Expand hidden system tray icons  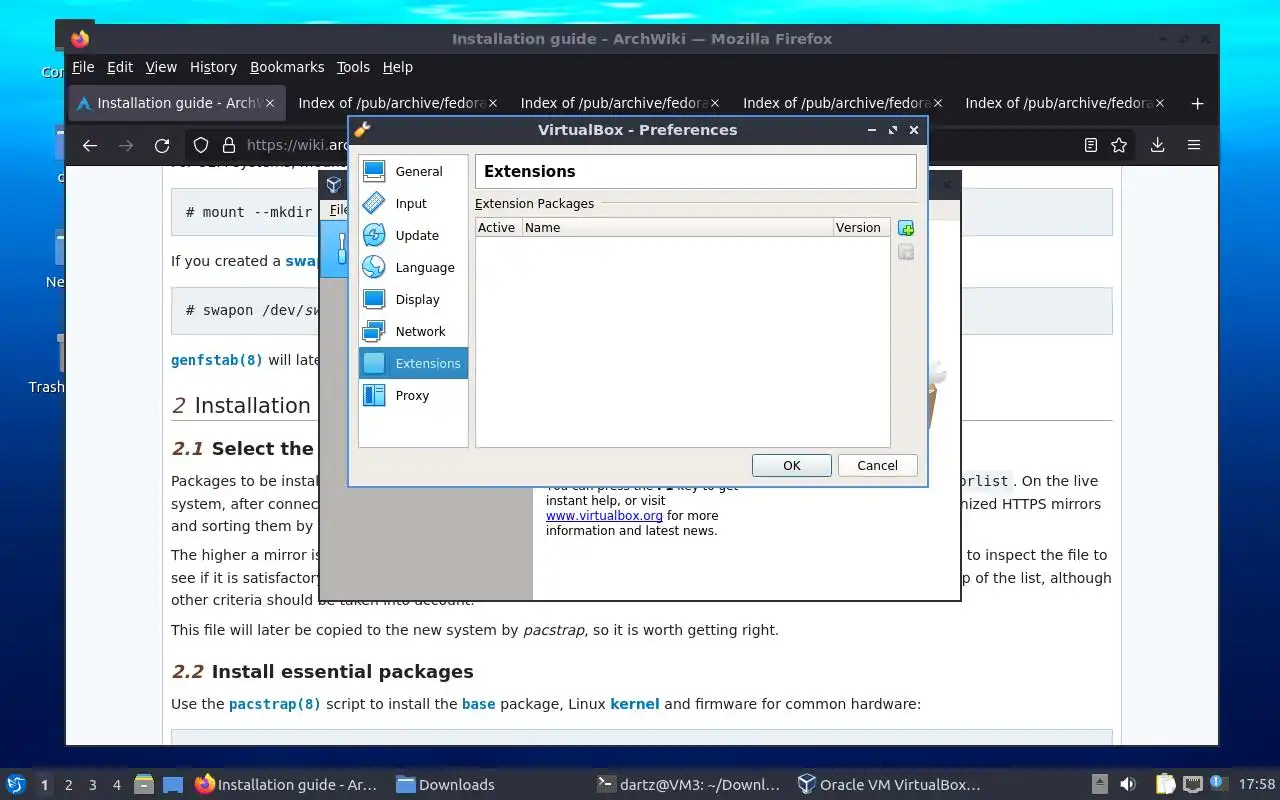click(1099, 785)
